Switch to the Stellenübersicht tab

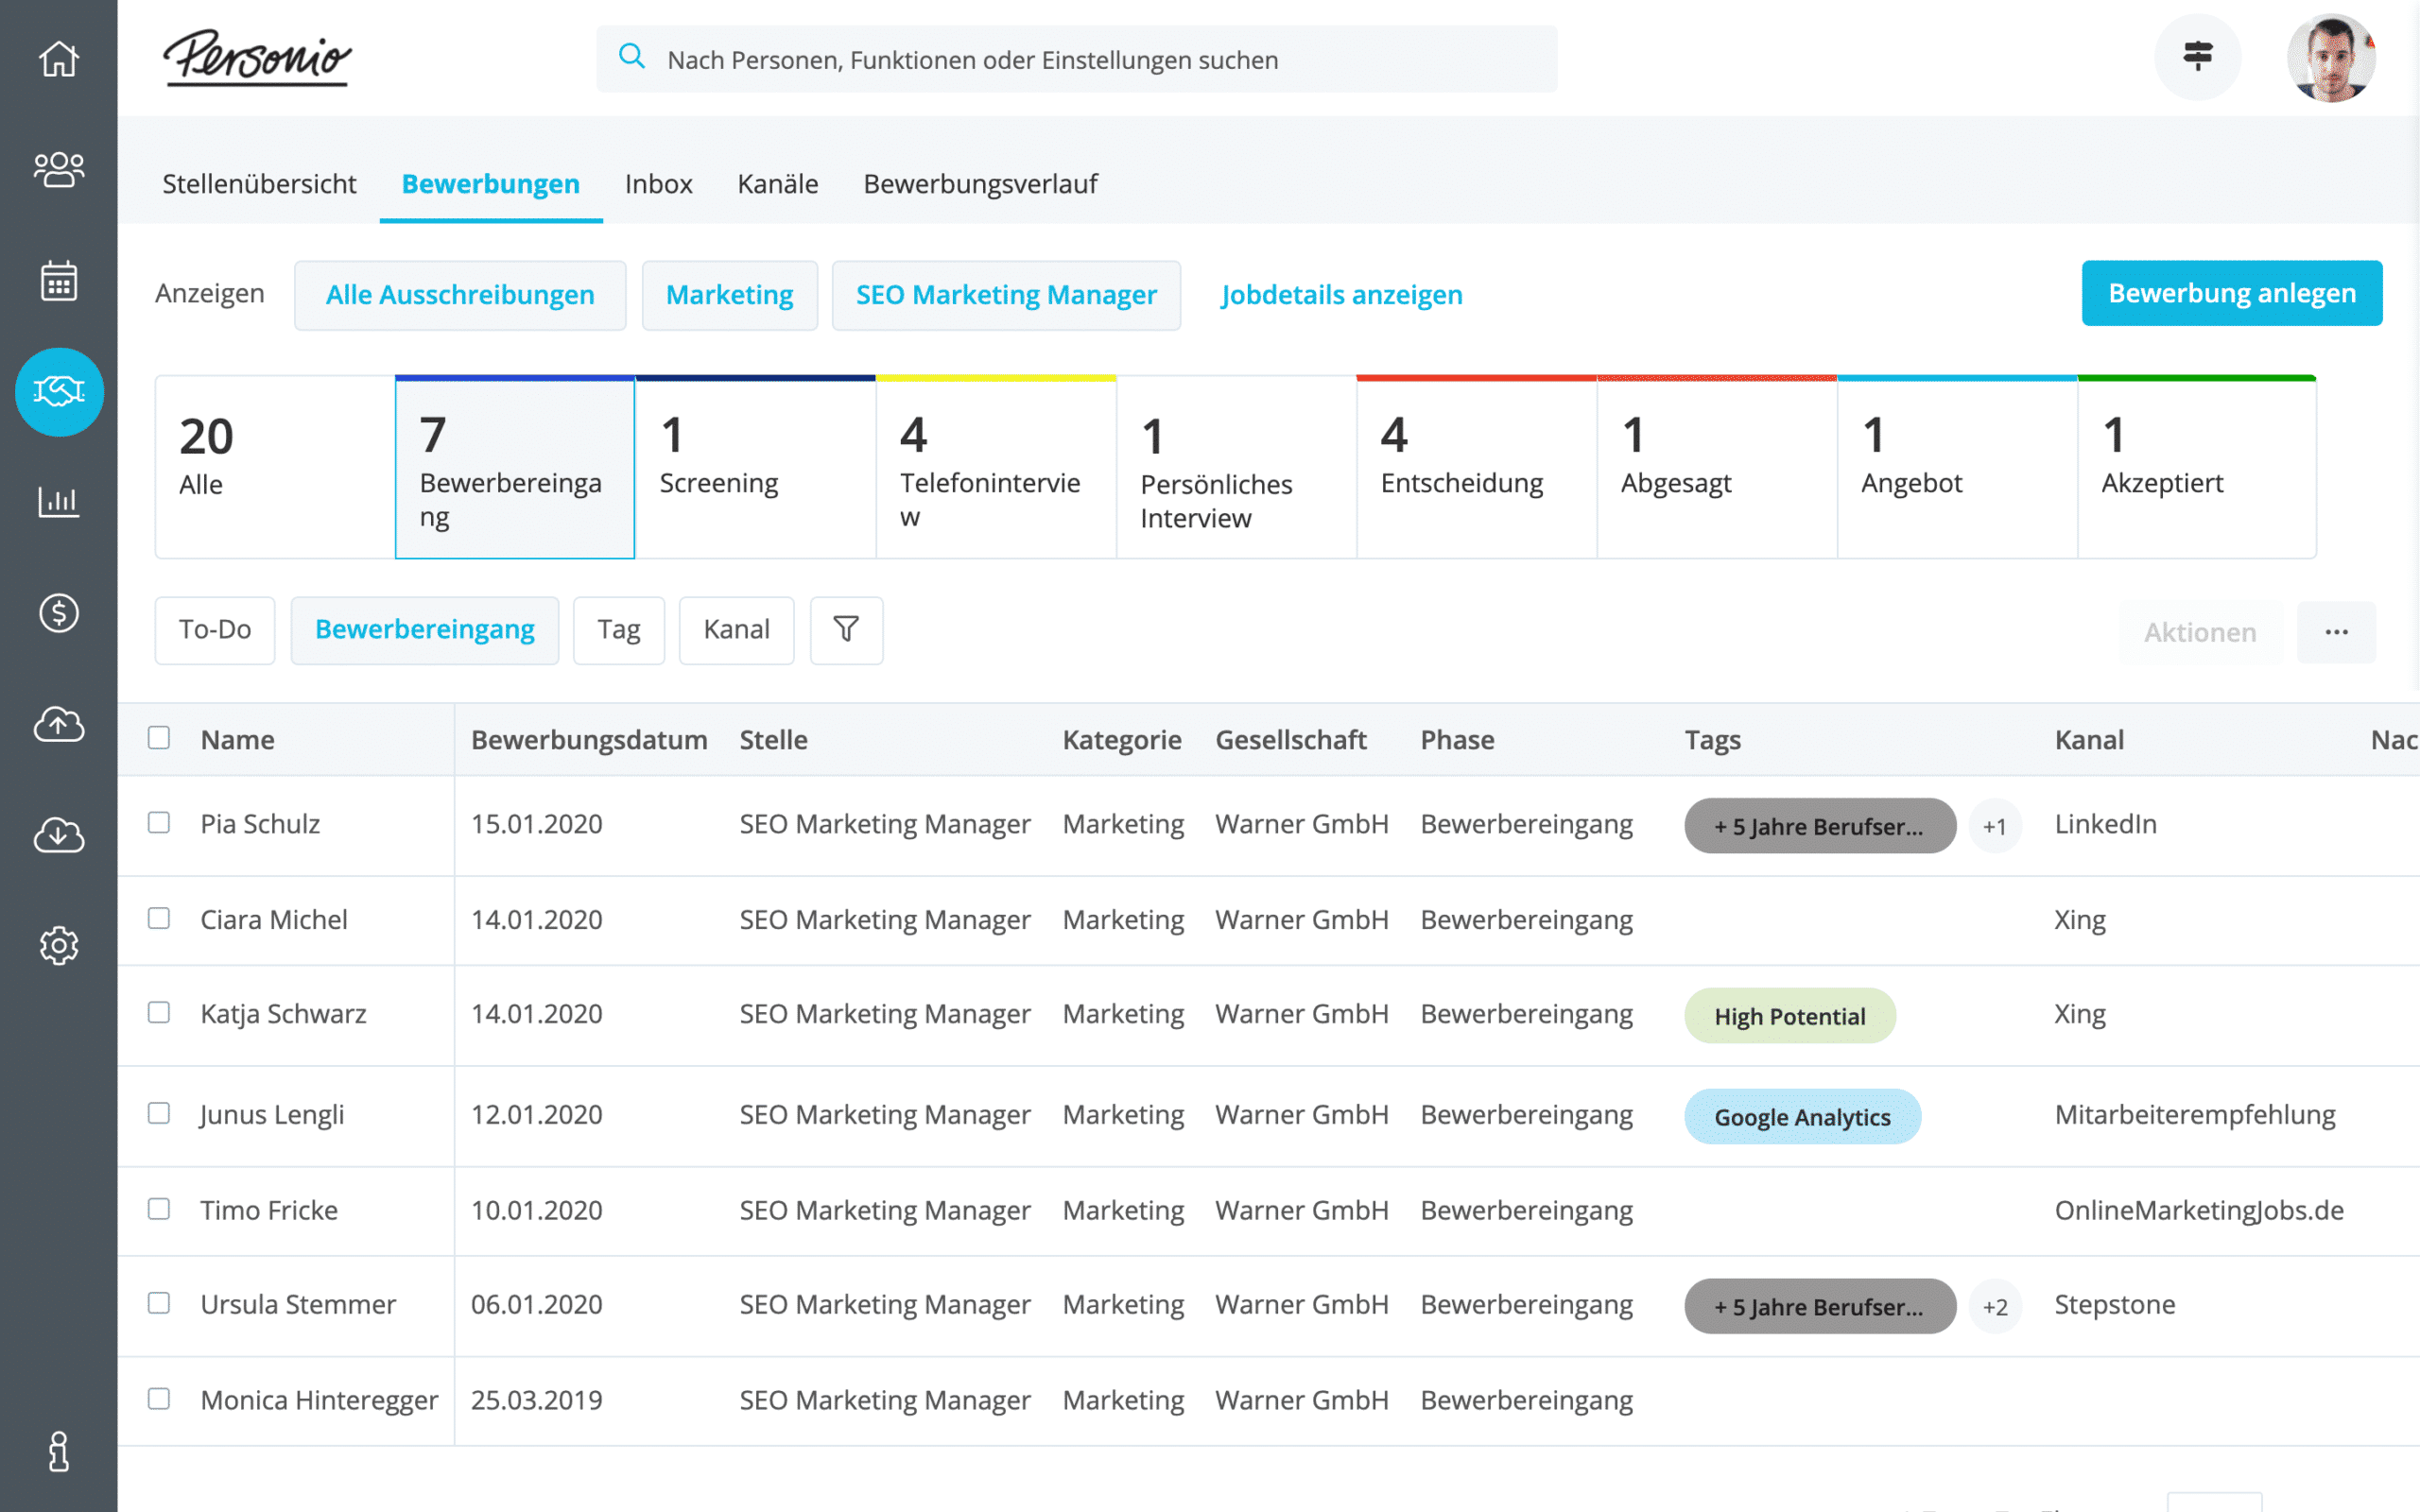click(258, 183)
